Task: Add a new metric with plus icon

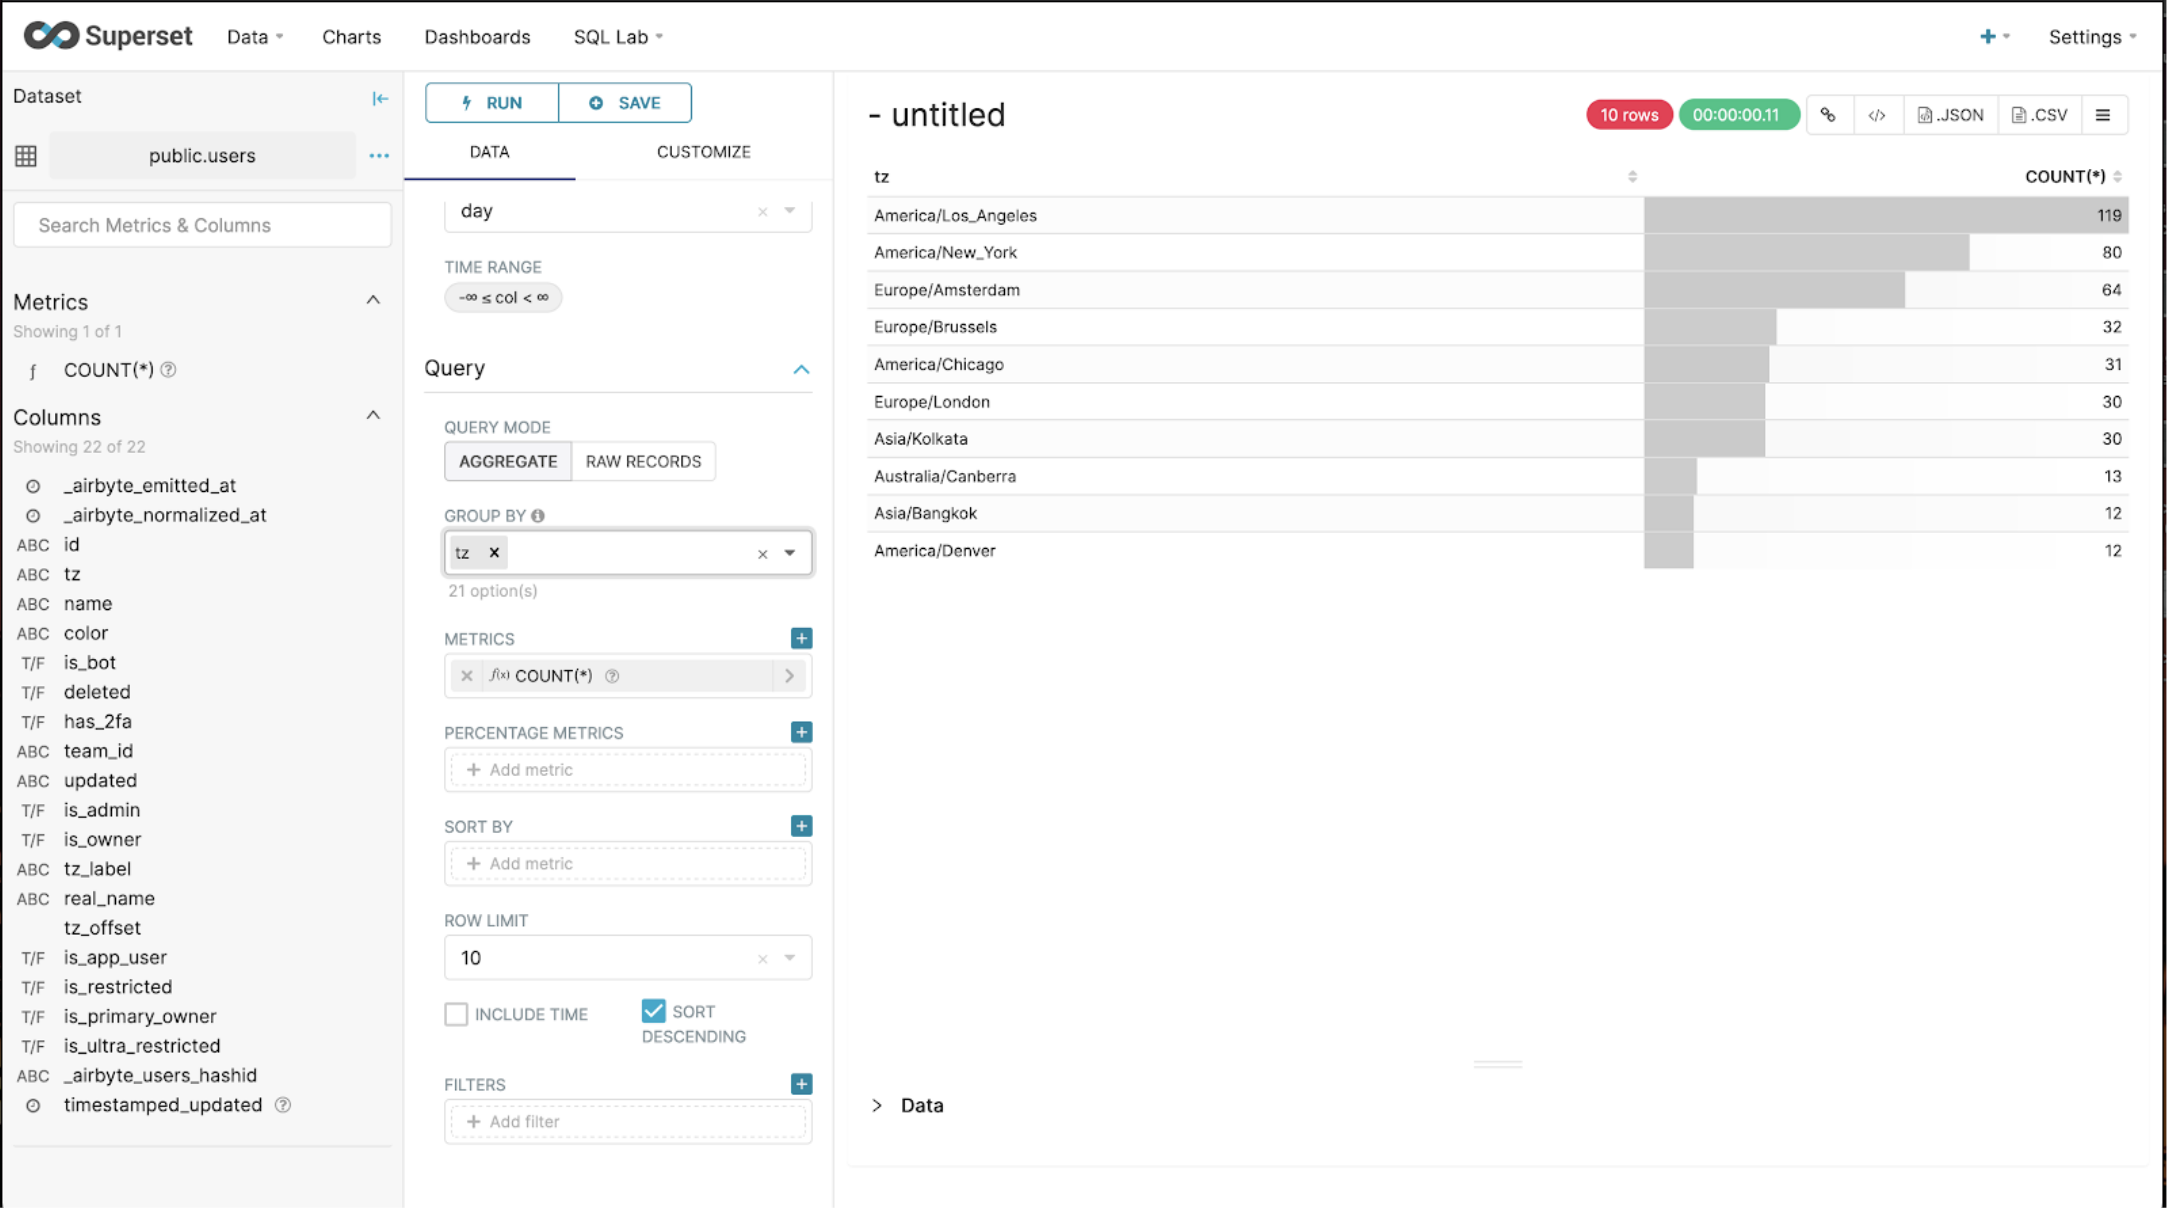Action: click(801, 638)
